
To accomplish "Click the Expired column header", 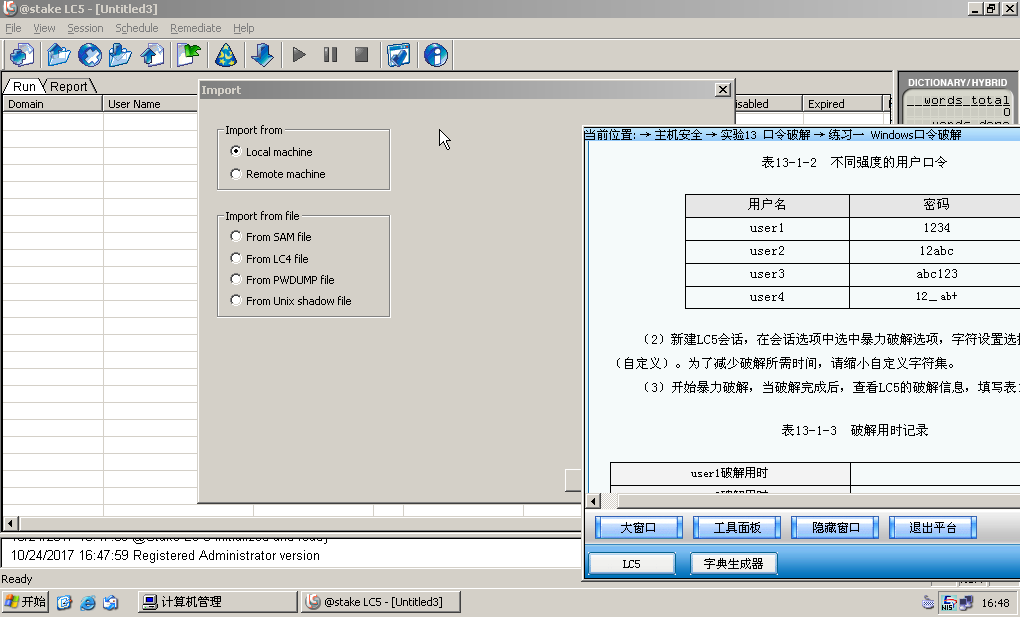I will [x=842, y=104].
